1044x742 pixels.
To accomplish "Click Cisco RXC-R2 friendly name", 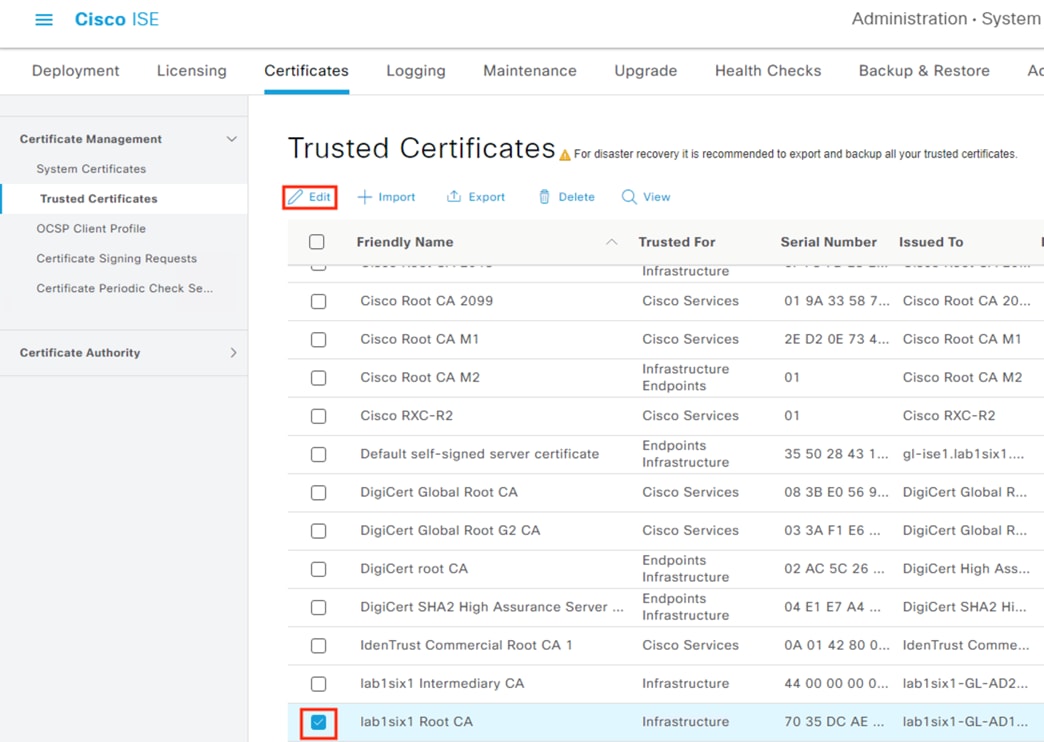I will coord(407,416).
